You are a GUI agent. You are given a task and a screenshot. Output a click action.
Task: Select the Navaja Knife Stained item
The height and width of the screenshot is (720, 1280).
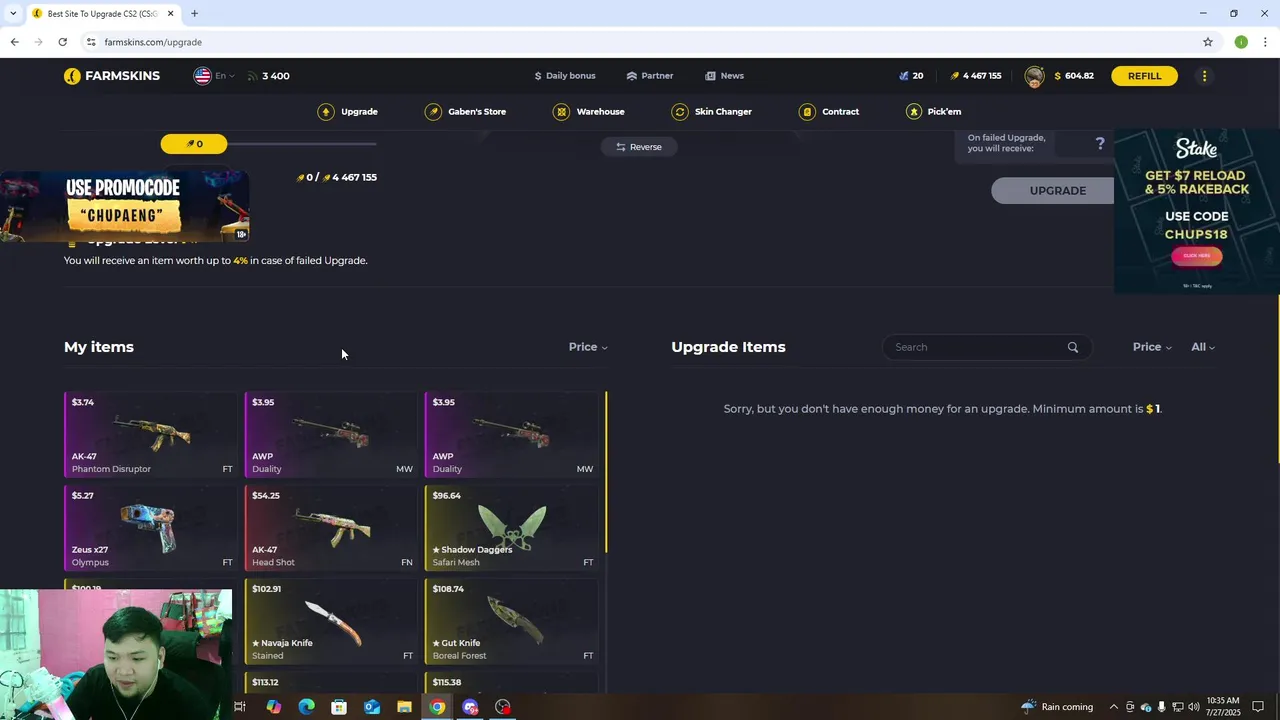pos(331,621)
